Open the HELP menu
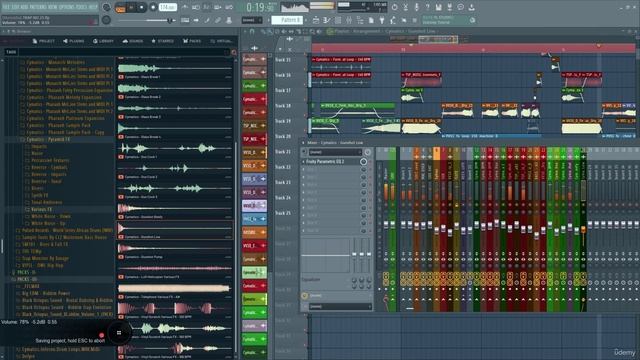The width and height of the screenshot is (640, 360). pos(93,7)
